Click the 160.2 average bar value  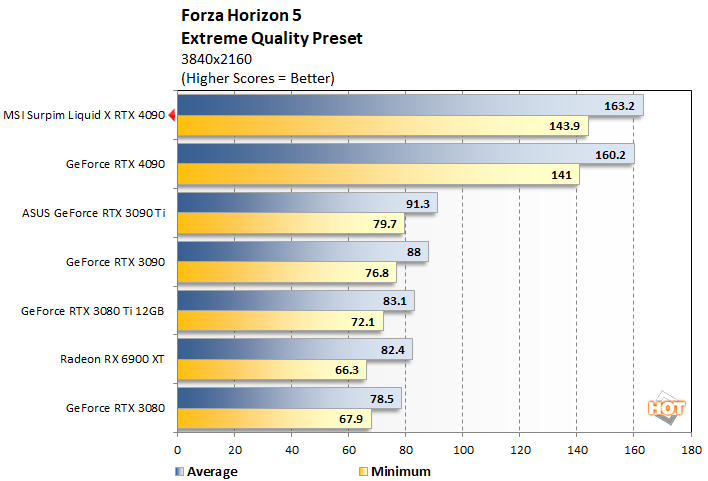pos(610,155)
